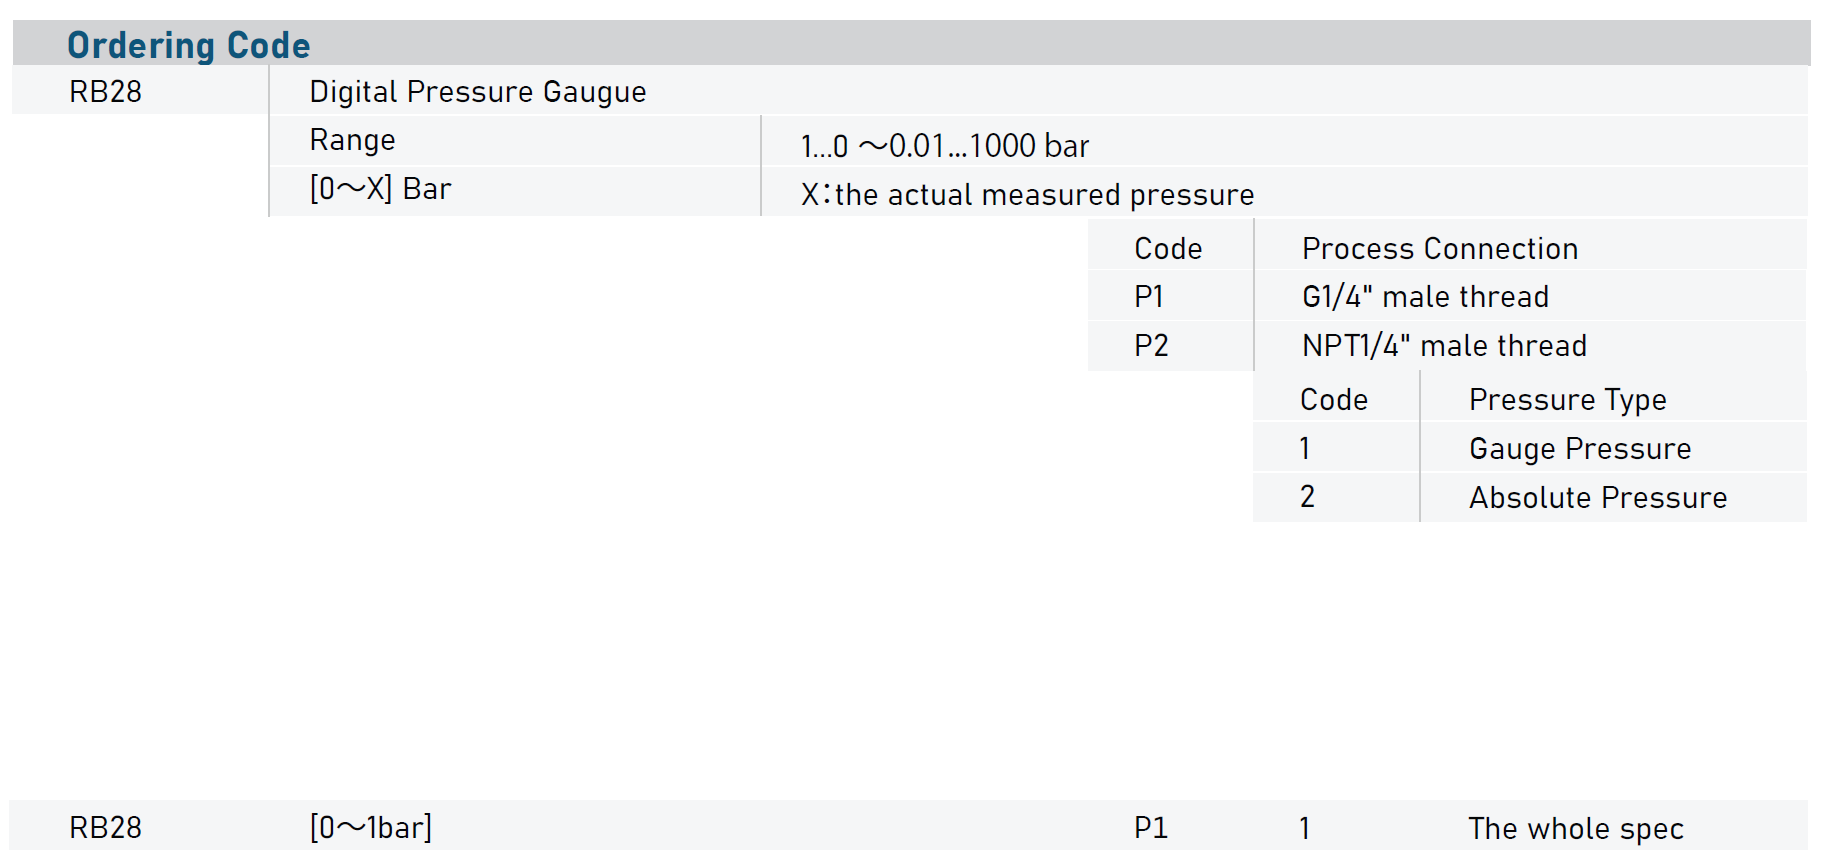This screenshot has width=1836, height=865.
Task: Click code 1 beside Gauge Pressure
Action: (1305, 449)
